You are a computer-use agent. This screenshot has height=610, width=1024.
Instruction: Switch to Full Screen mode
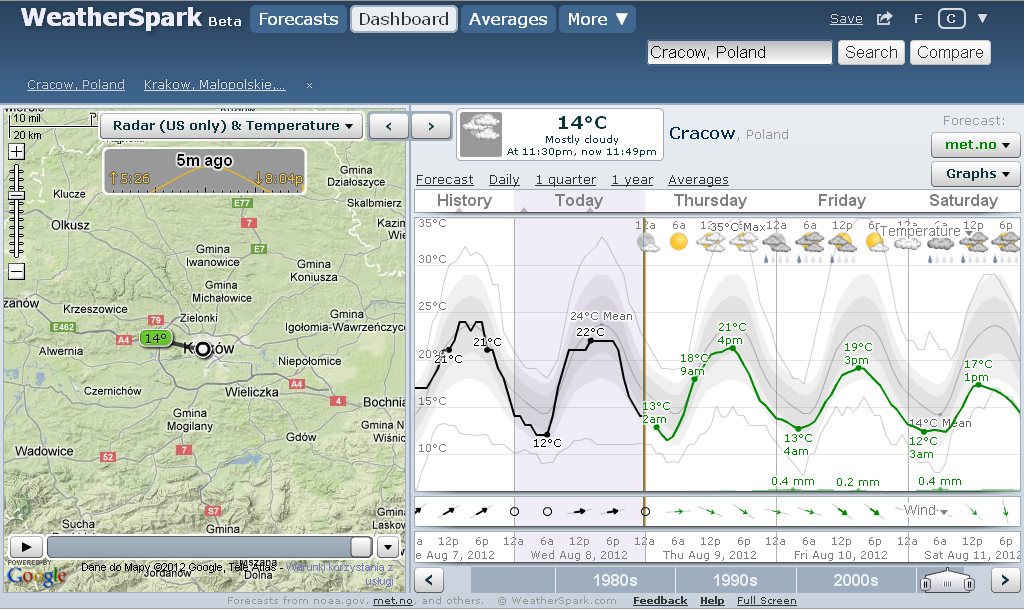767,601
